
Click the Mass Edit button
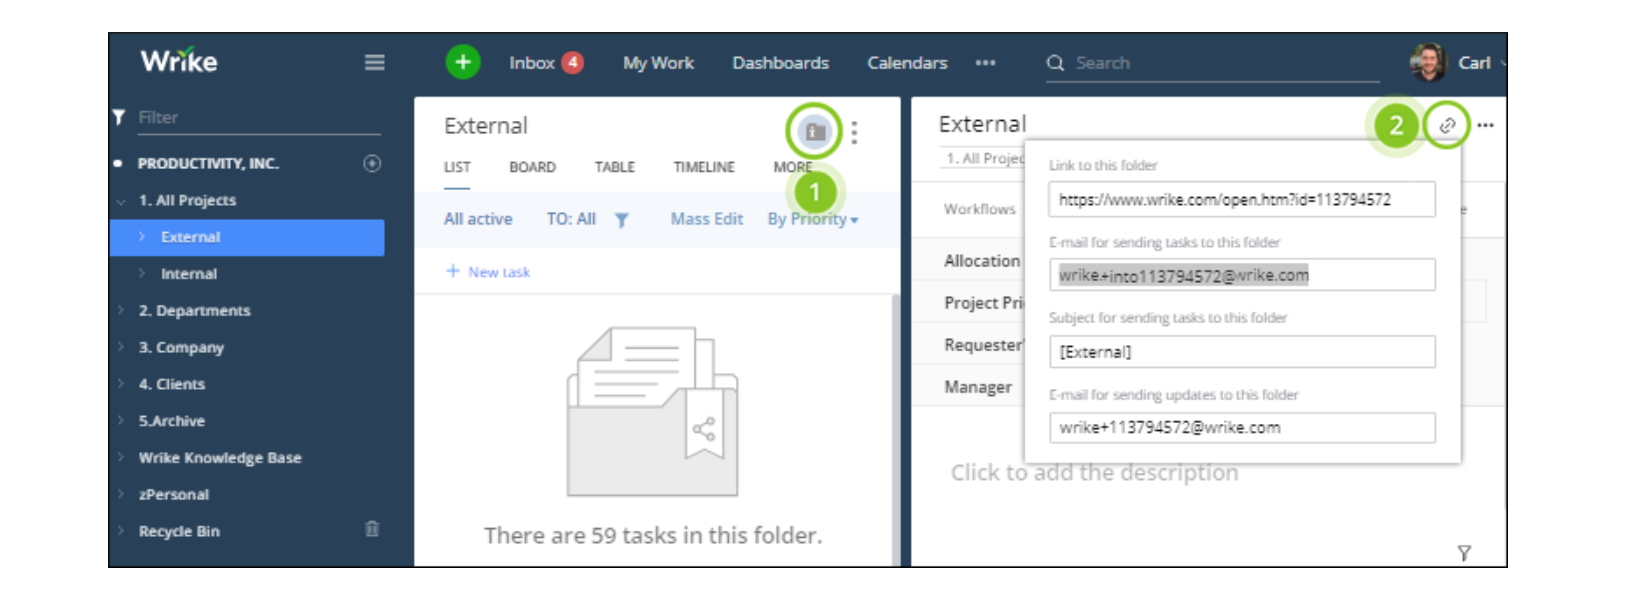click(706, 219)
